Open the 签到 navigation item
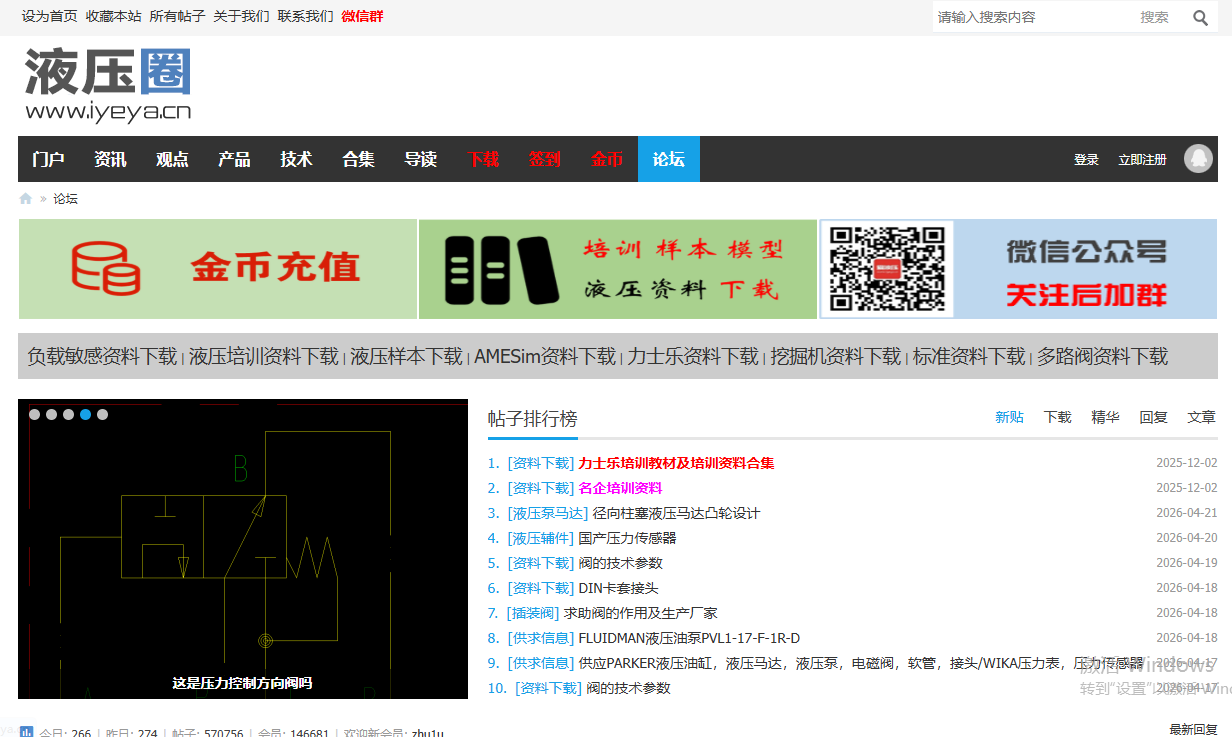 coord(544,159)
